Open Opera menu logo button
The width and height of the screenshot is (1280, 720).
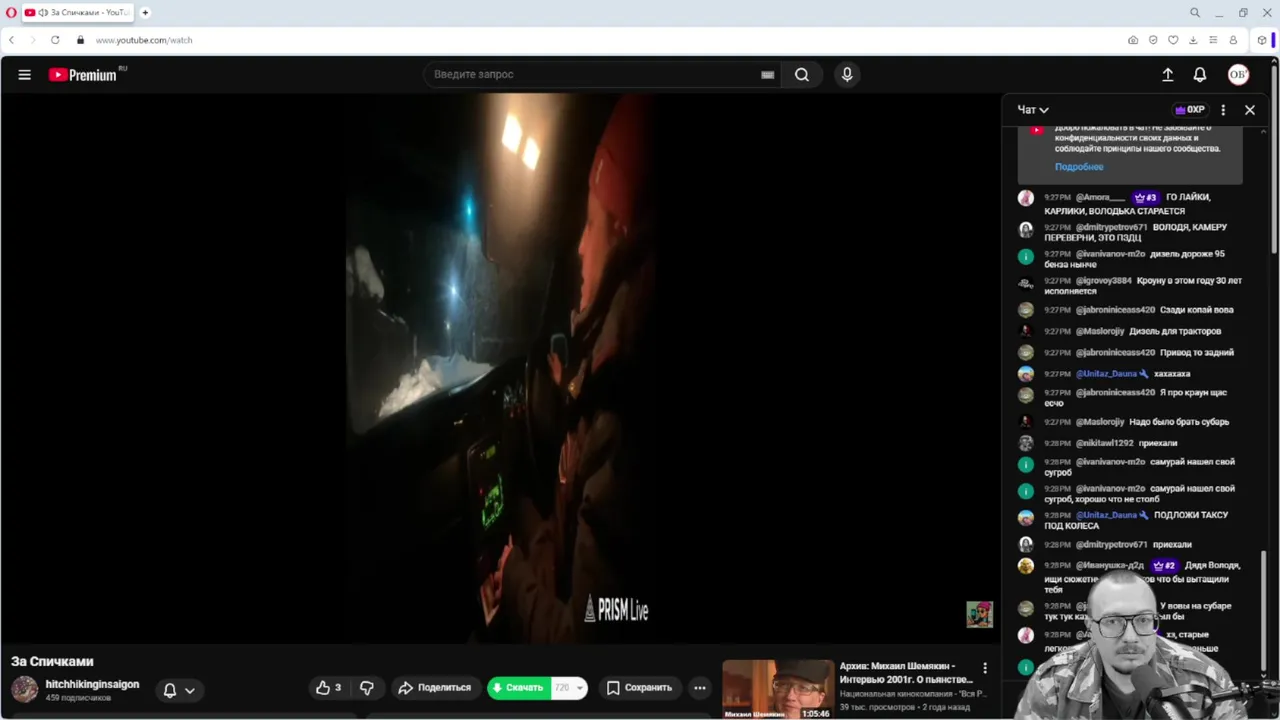point(11,13)
